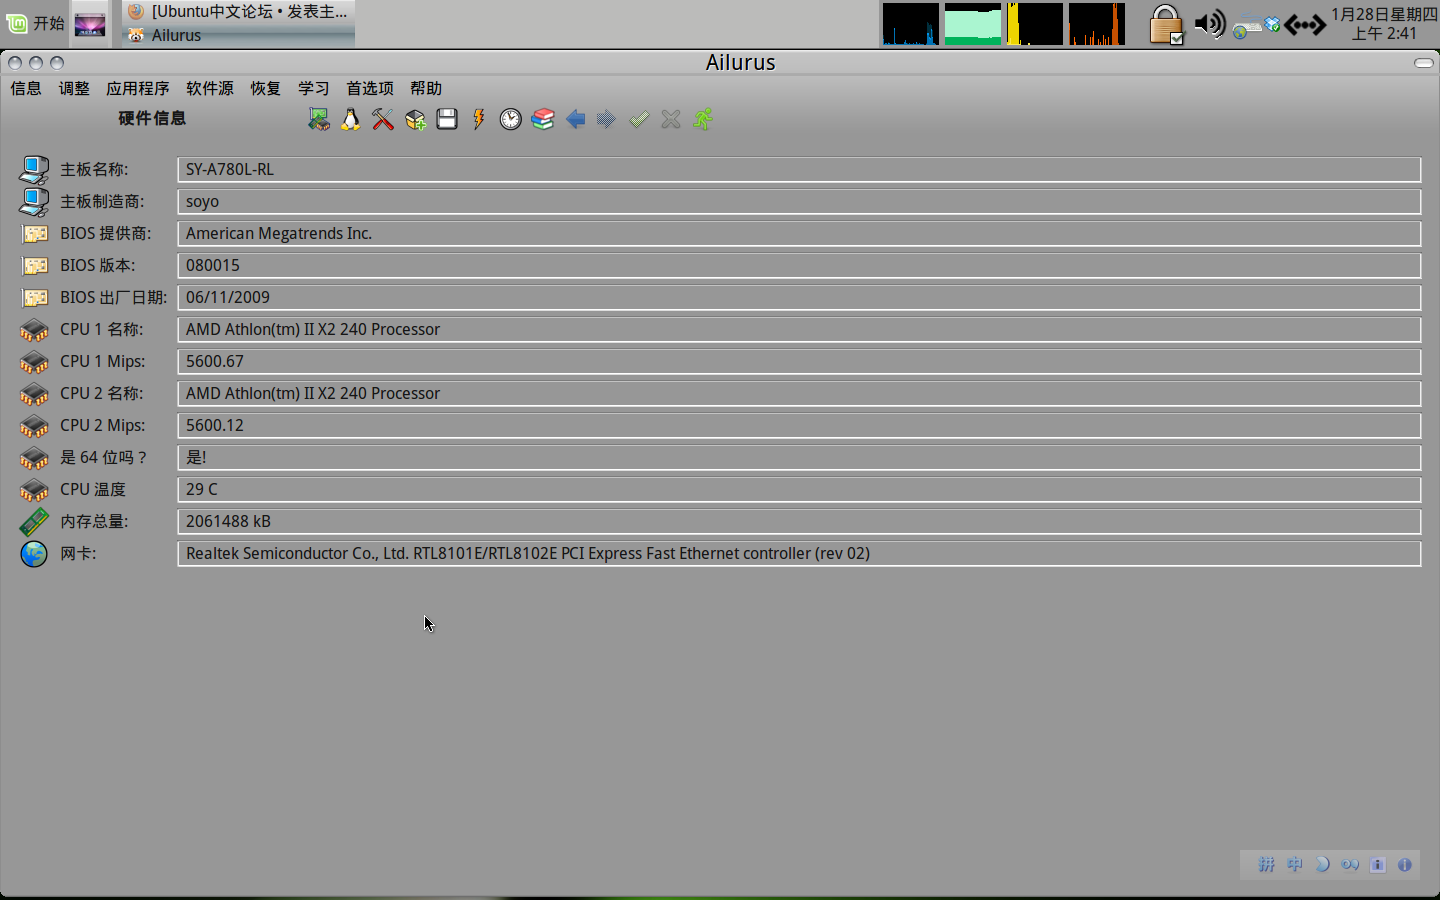Click the network connection arrows icon
This screenshot has width=1440, height=900.
click(x=1305, y=24)
